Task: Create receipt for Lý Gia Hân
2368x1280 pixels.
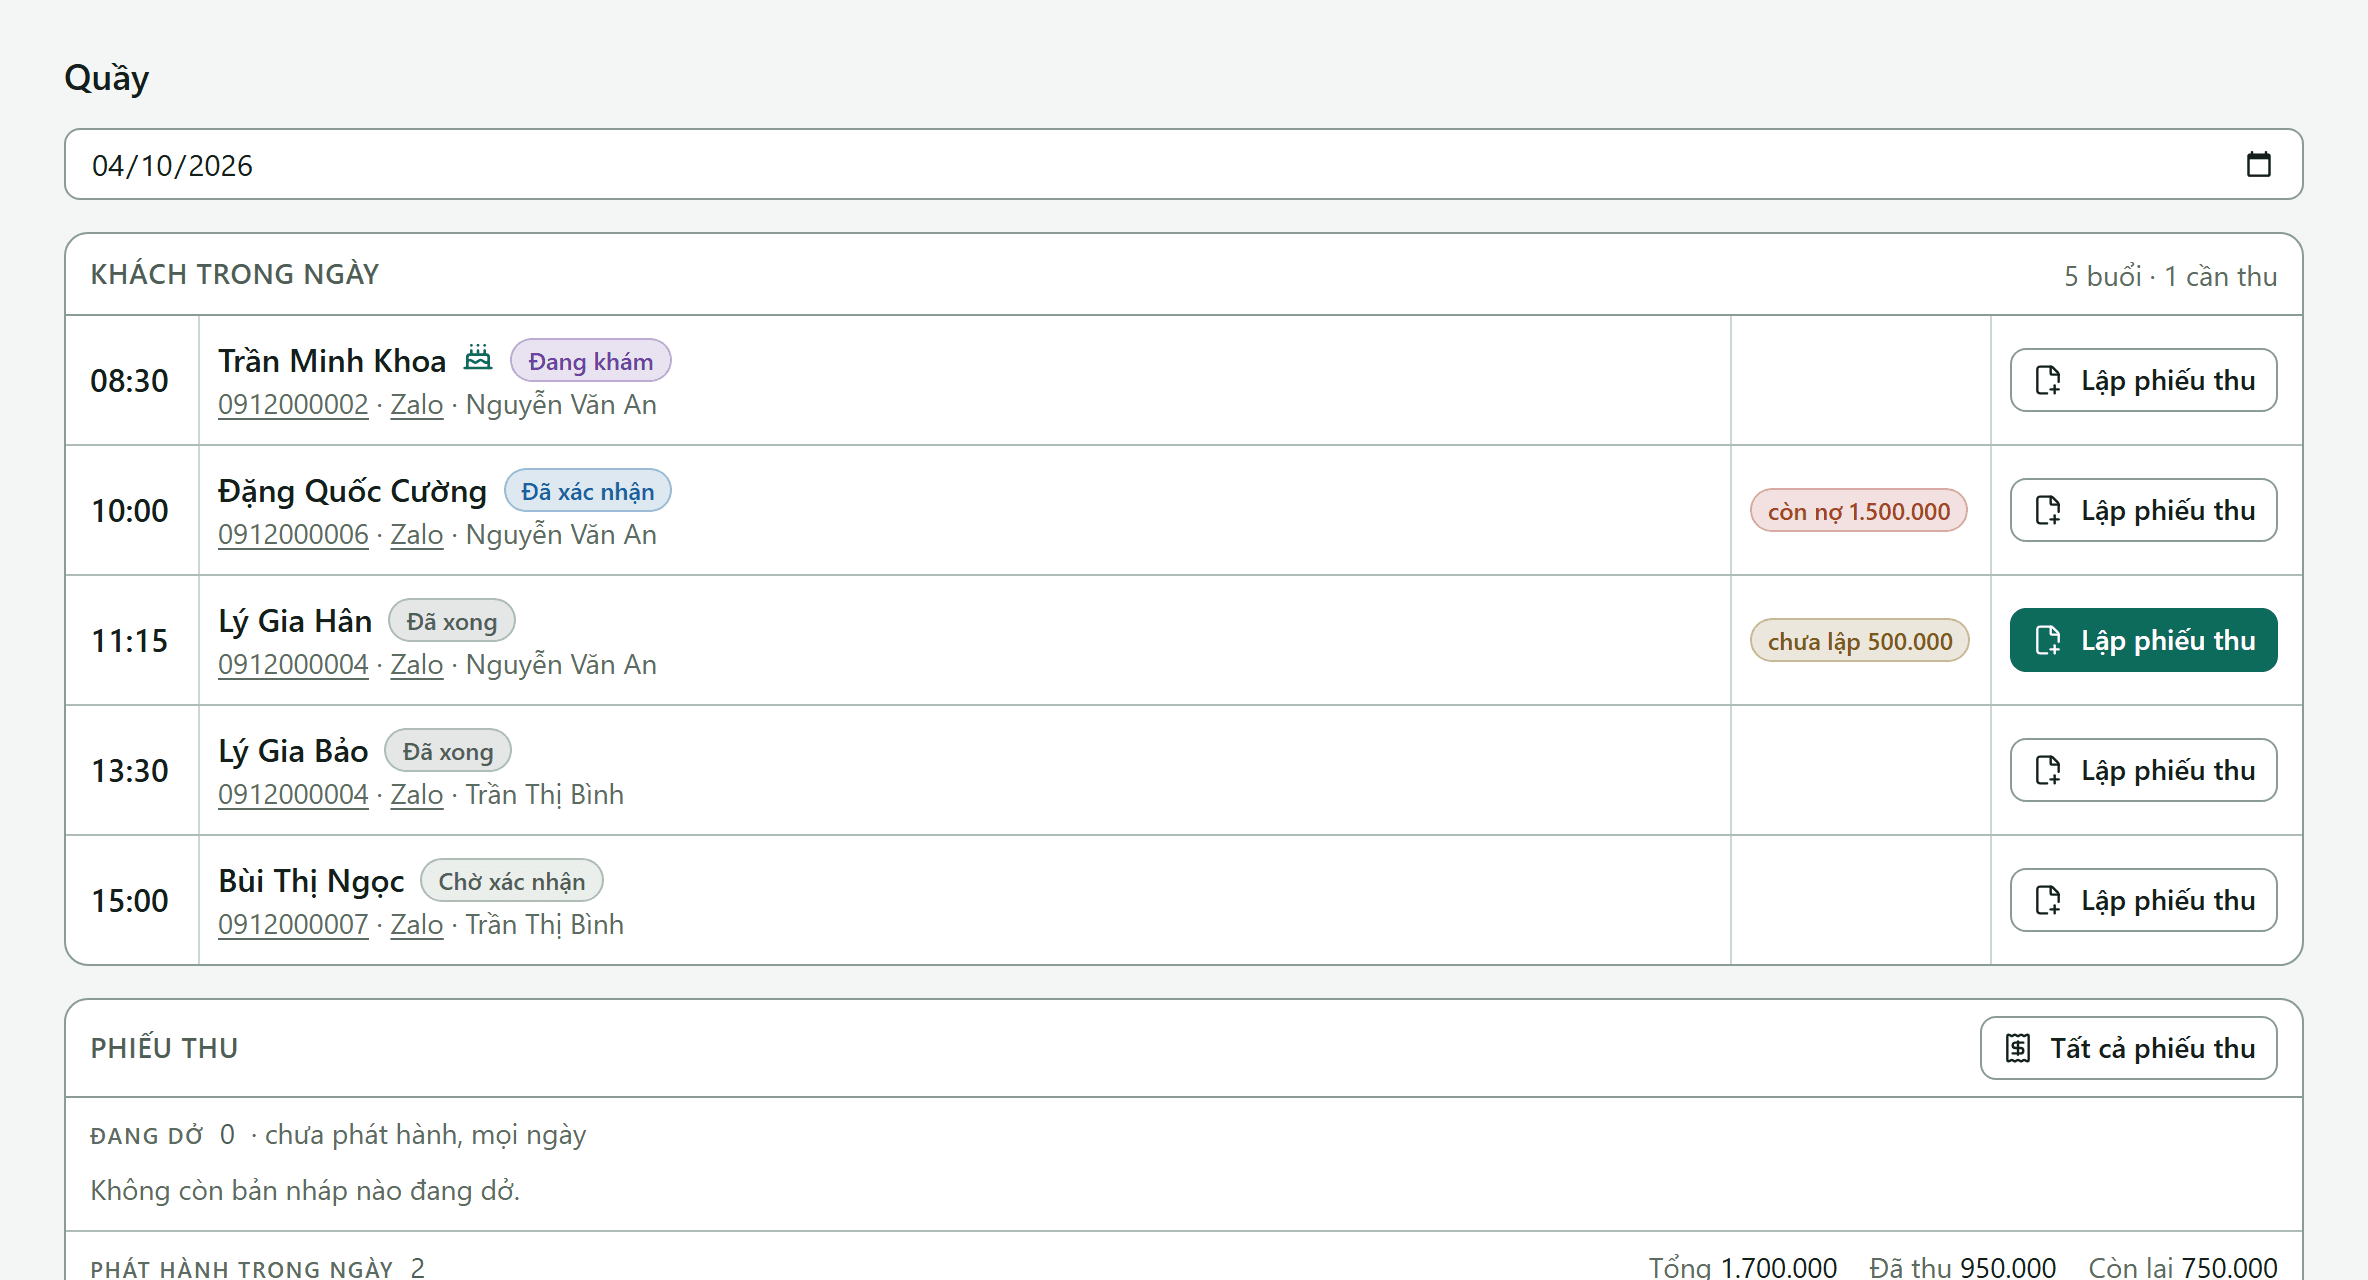Action: [2144, 640]
